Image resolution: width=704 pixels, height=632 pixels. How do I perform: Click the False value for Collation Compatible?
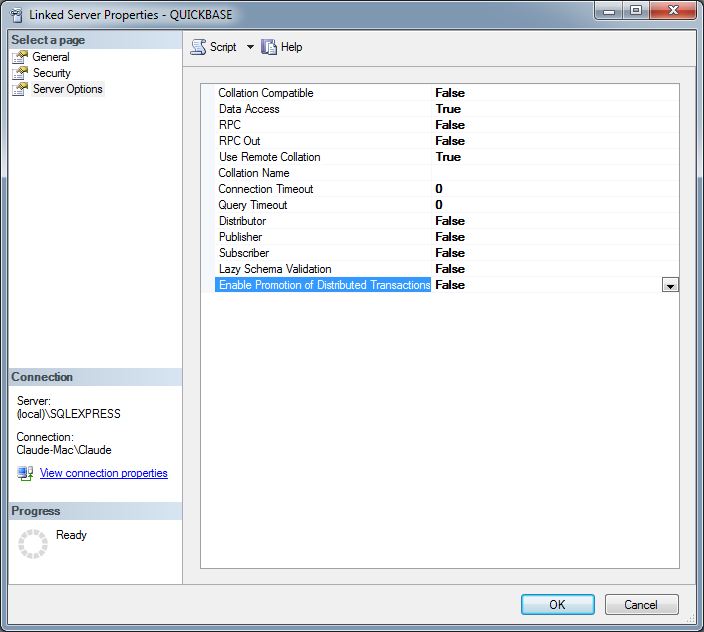pyautogui.click(x=450, y=93)
